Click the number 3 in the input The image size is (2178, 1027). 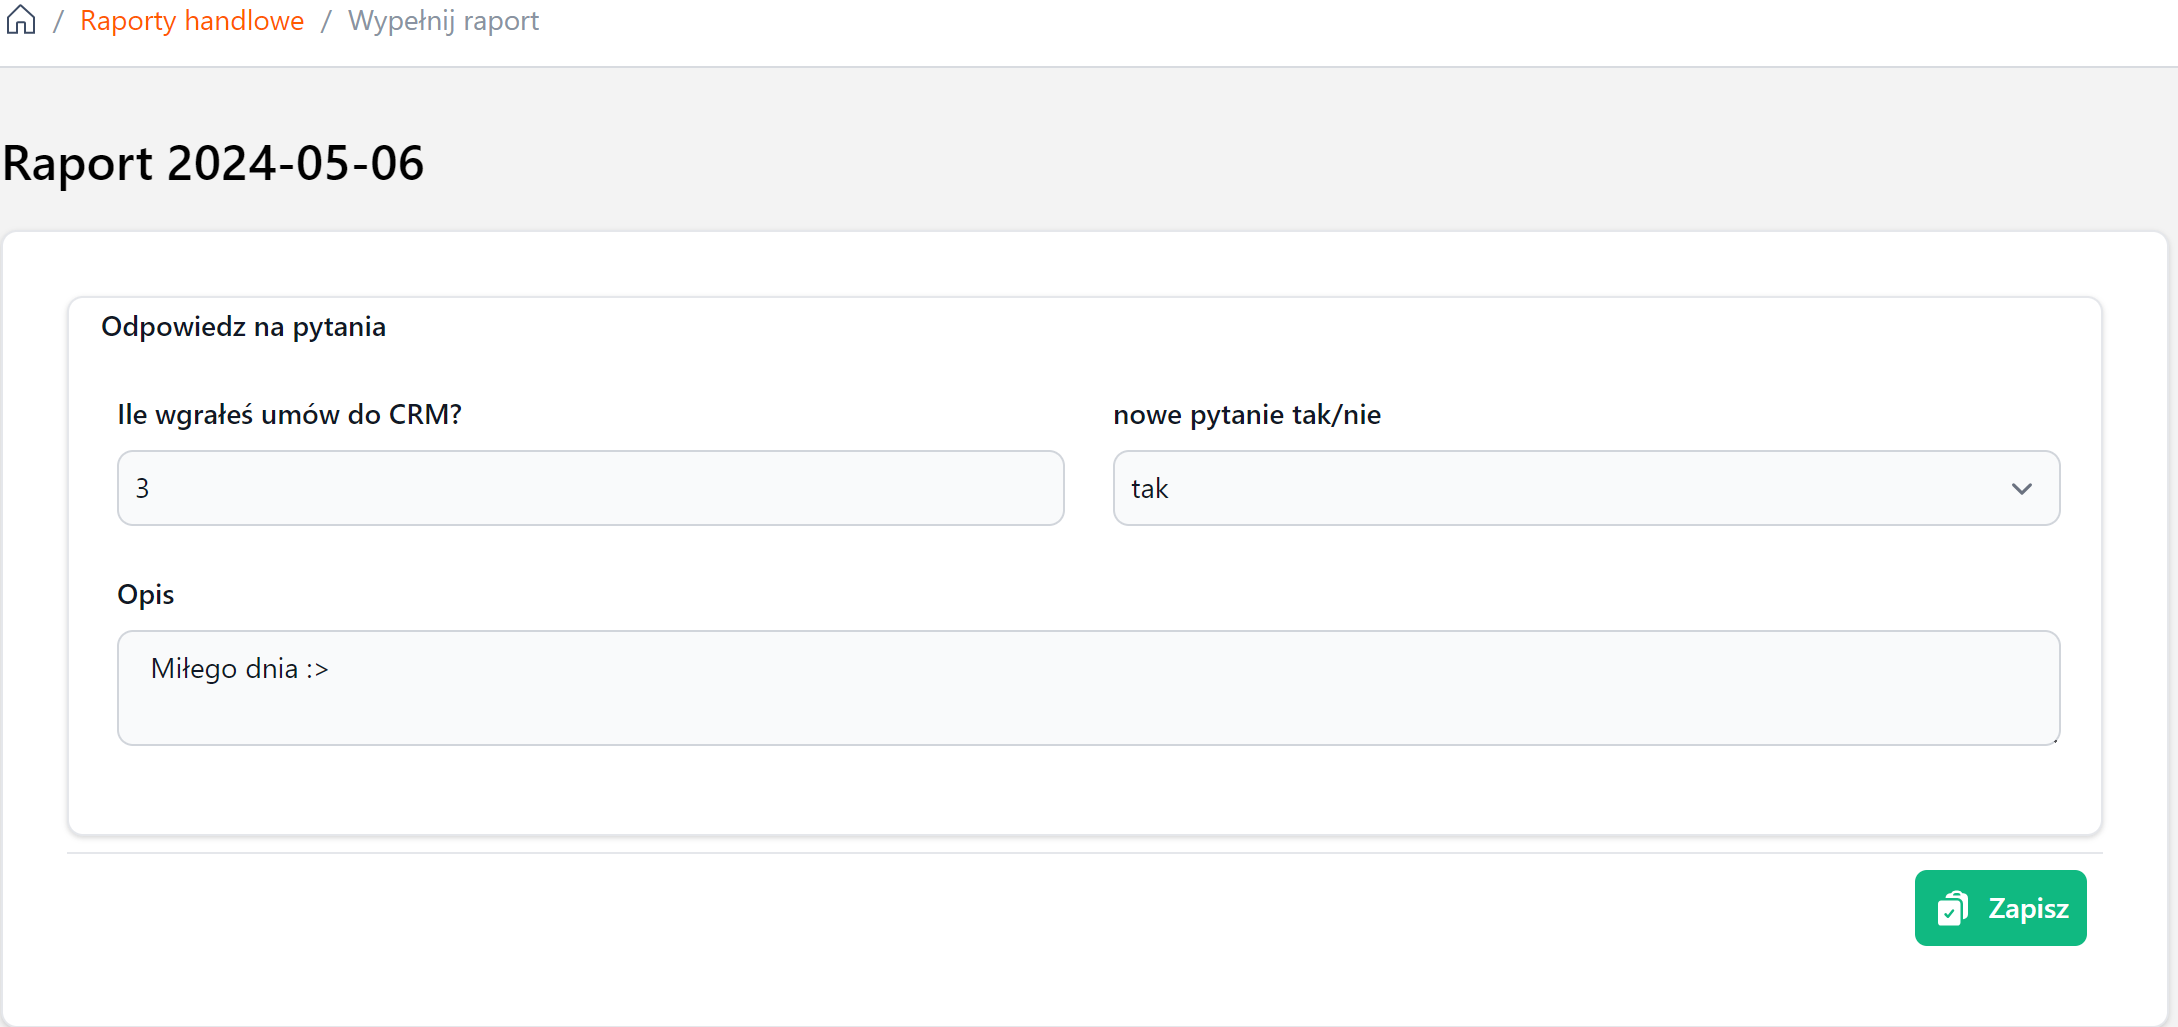pyautogui.click(x=142, y=489)
